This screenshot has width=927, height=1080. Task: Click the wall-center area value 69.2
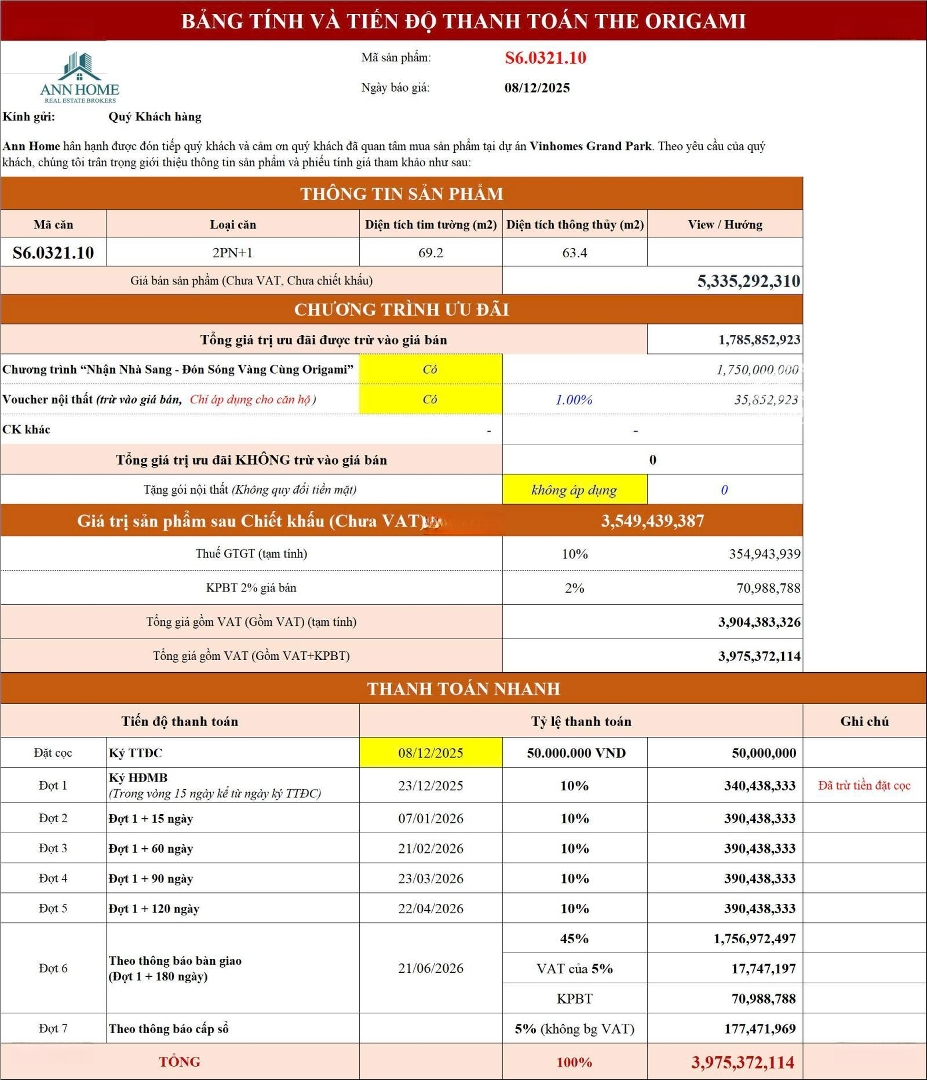(430, 252)
